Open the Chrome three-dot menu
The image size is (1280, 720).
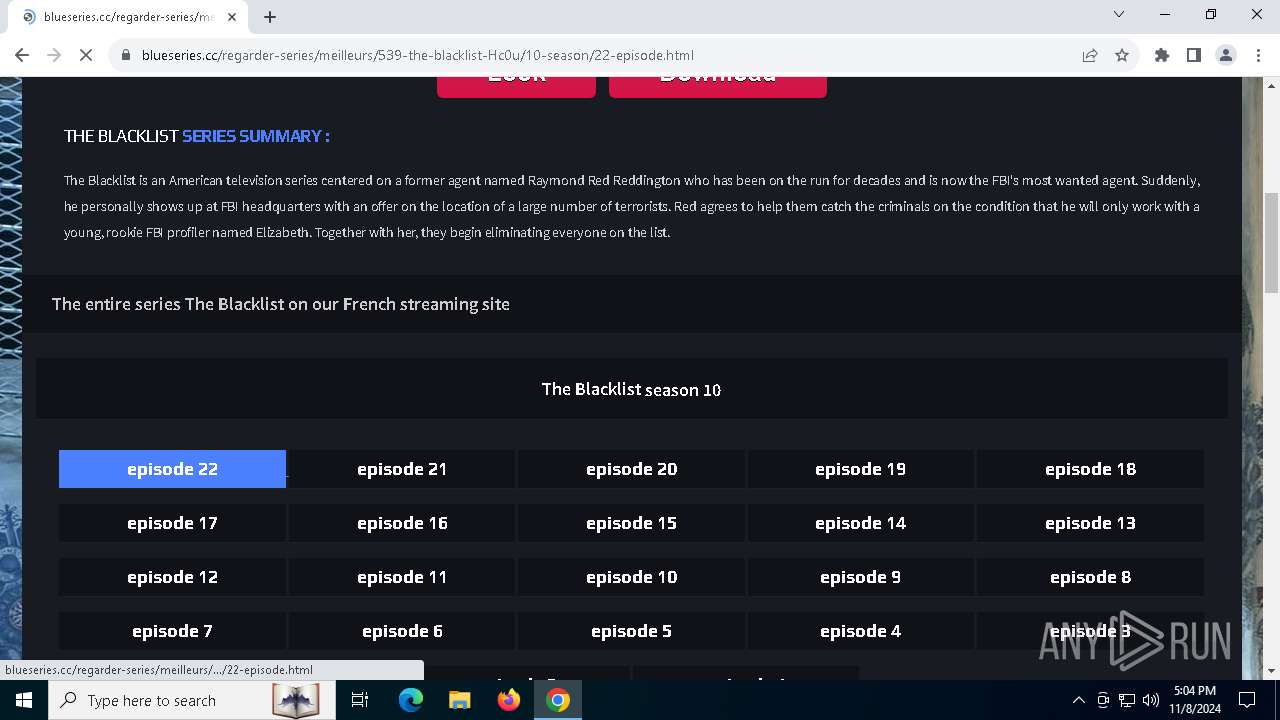pos(1258,55)
